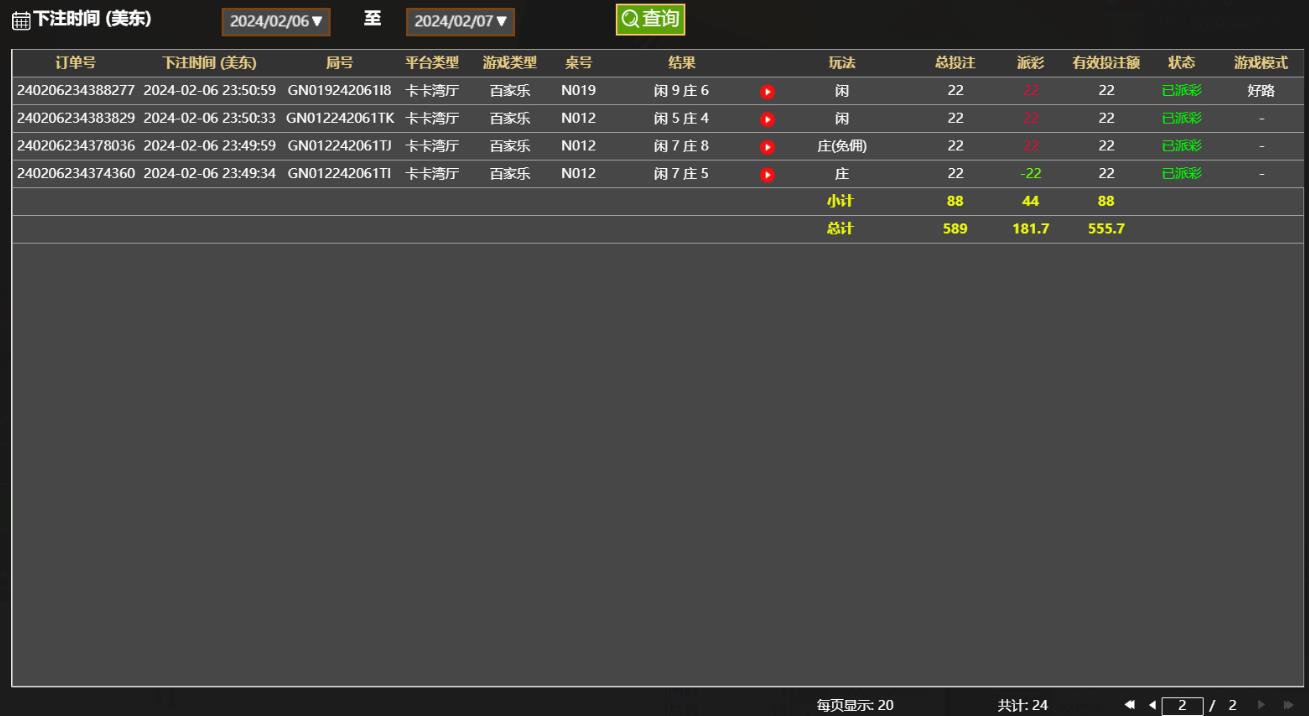This screenshot has height=716, width=1309.
Task: Select order number 240206234374360
Action: [x=76, y=173]
